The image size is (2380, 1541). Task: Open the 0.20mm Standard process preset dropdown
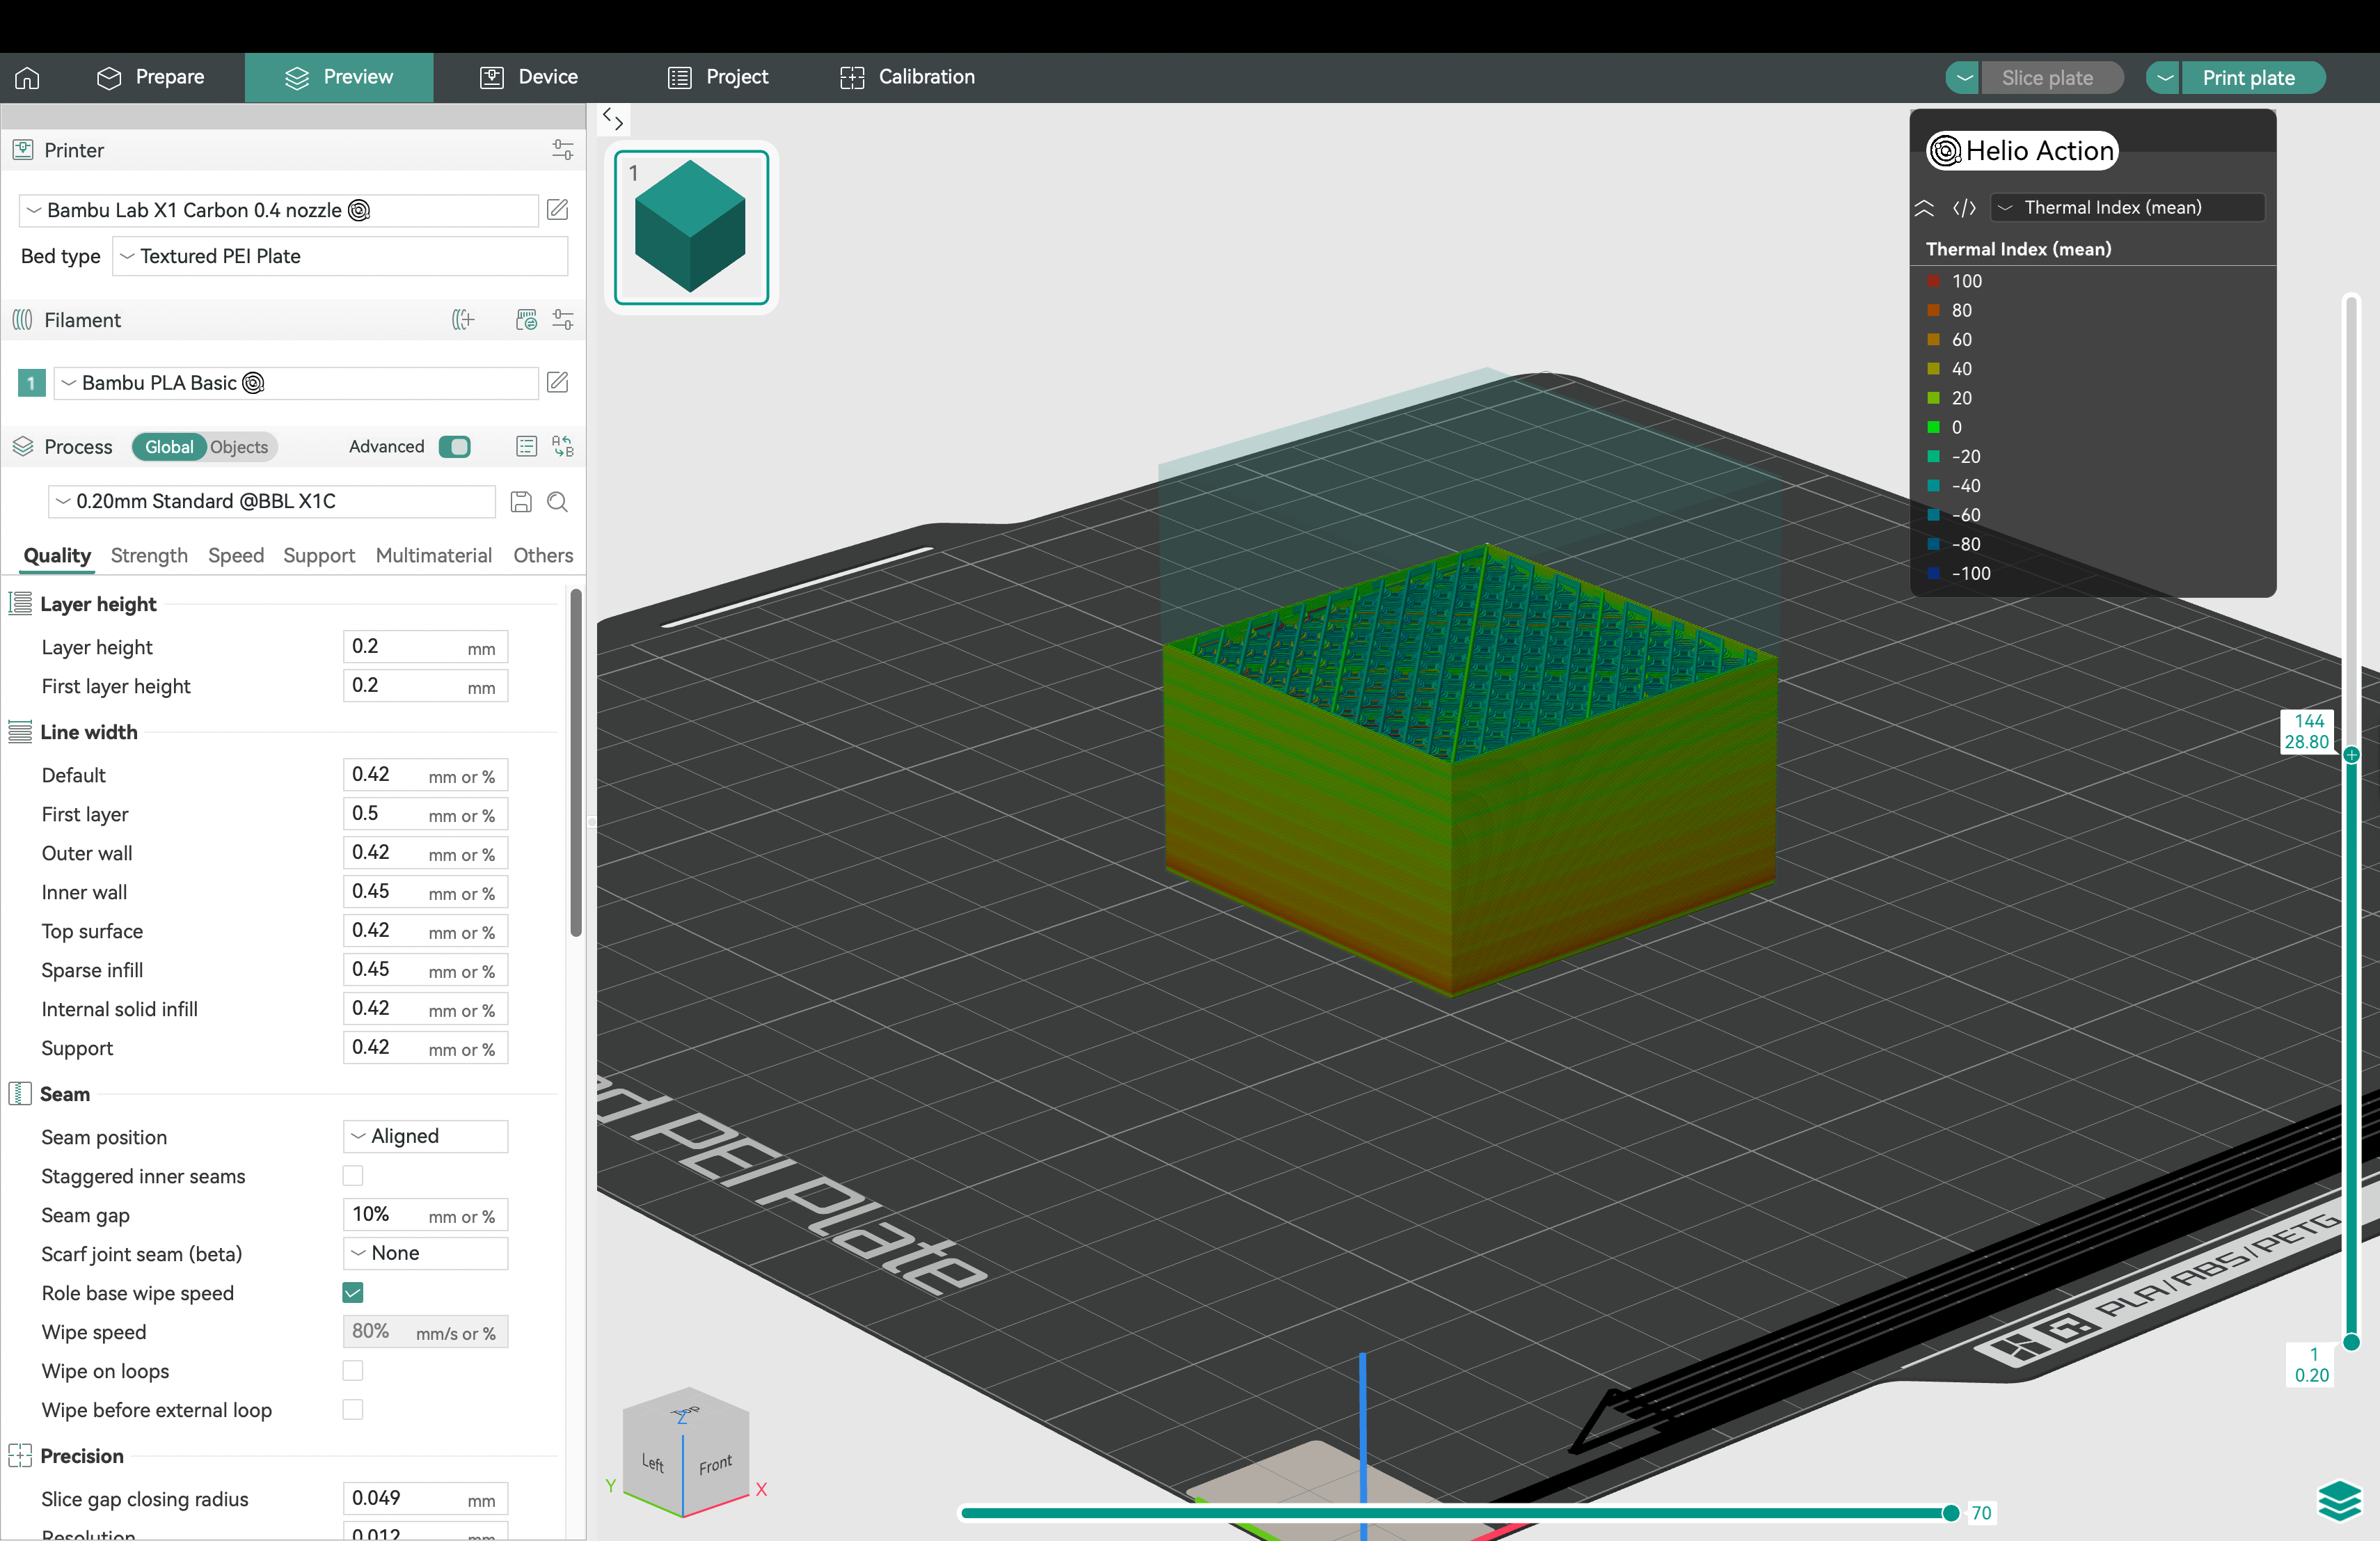click(271, 502)
